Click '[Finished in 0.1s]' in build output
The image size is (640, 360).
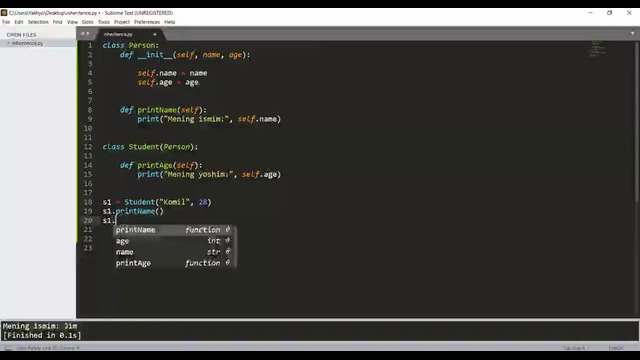coord(42,336)
